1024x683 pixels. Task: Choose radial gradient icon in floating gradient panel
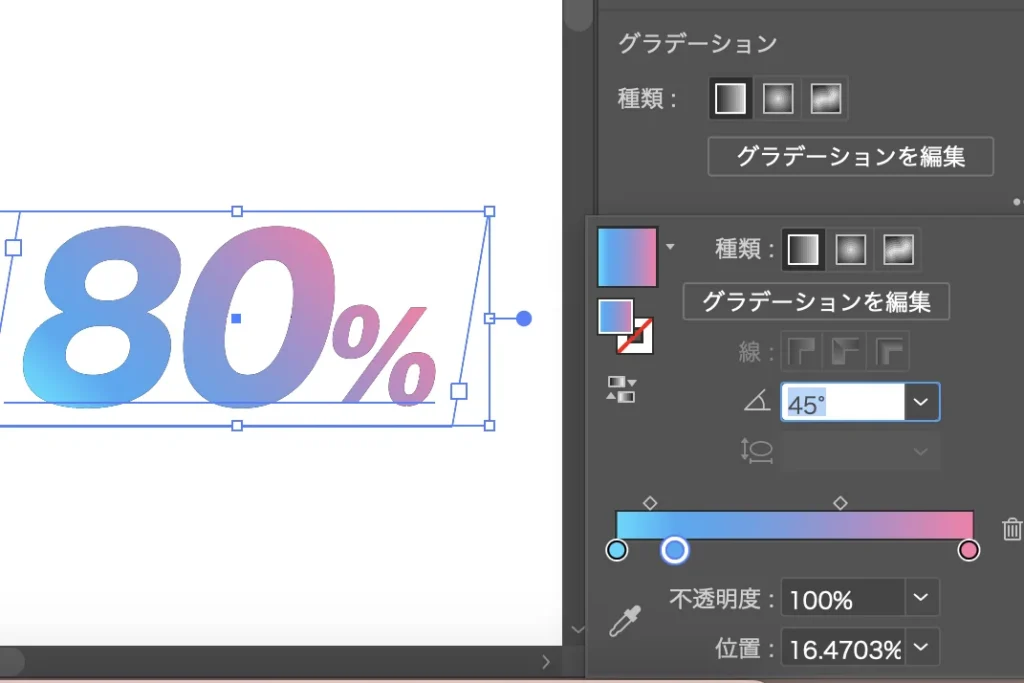click(x=851, y=250)
